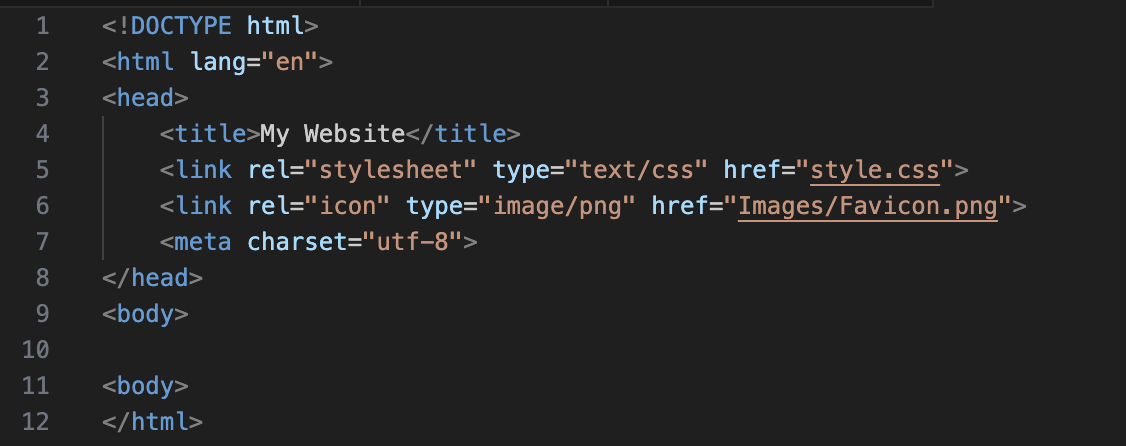Click the closing html tag on line 12
This screenshot has width=1126, height=446.
(x=152, y=422)
